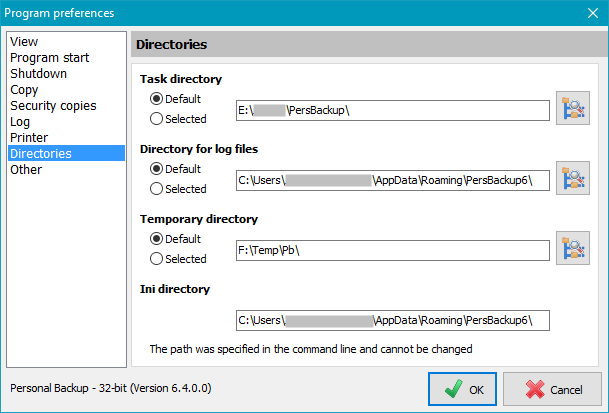This screenshot has width=609, height=413.
Task: Click the Directories page heading
Action: (171, 44)
